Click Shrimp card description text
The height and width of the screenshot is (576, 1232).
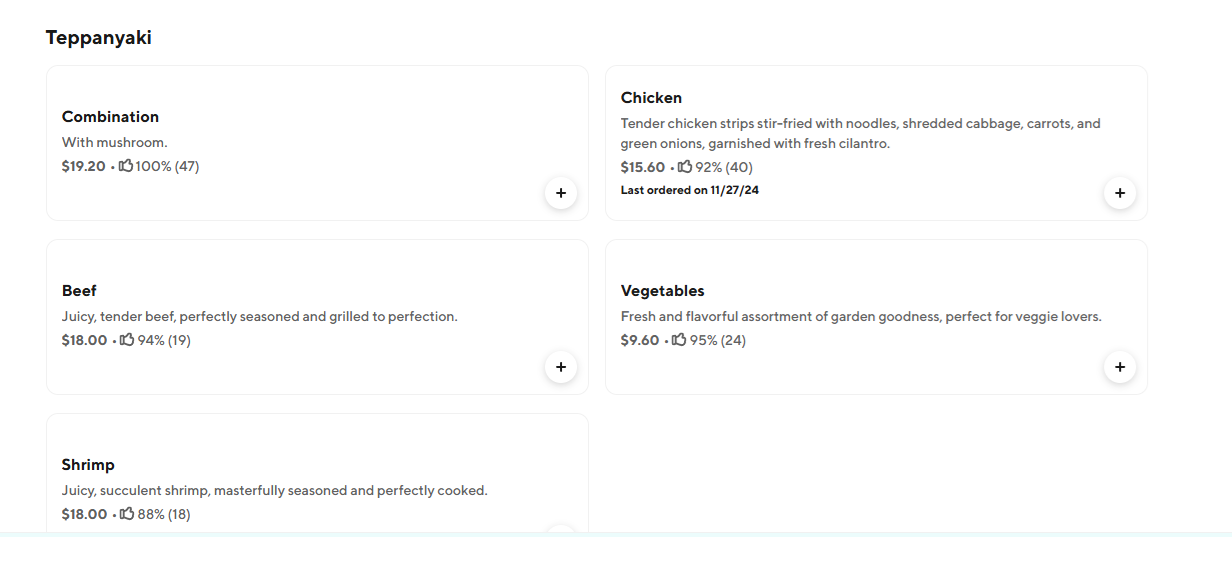[x=274, y=491]
